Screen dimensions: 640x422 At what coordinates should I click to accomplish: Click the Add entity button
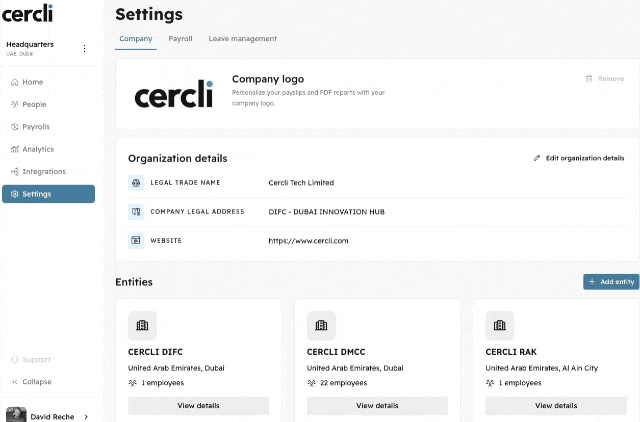point(611,282)
